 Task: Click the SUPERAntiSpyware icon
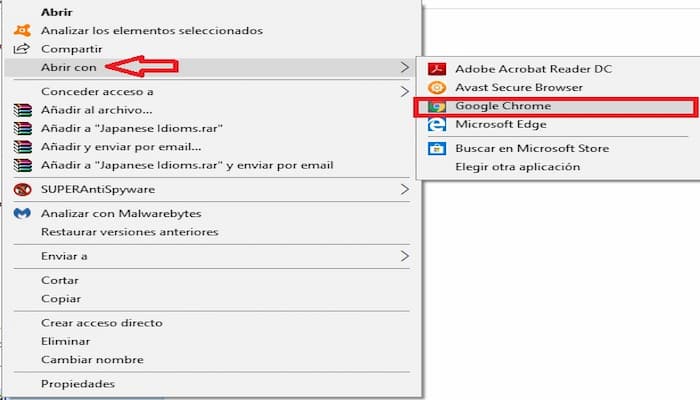pyautogui.click(x=22, y=189)
